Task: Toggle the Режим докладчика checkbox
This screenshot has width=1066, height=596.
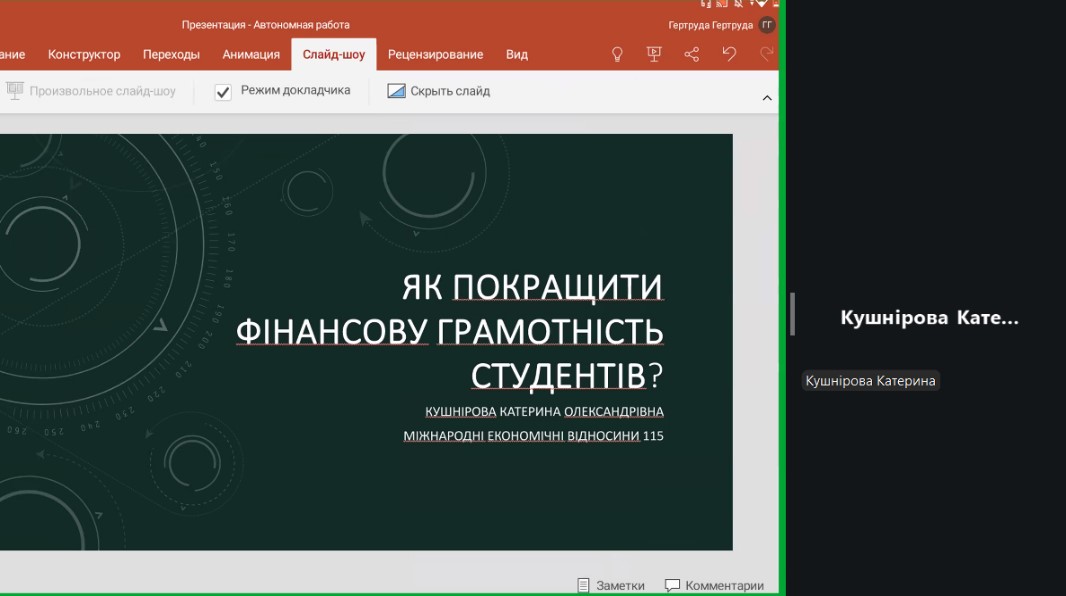Action: click(223, 92)
